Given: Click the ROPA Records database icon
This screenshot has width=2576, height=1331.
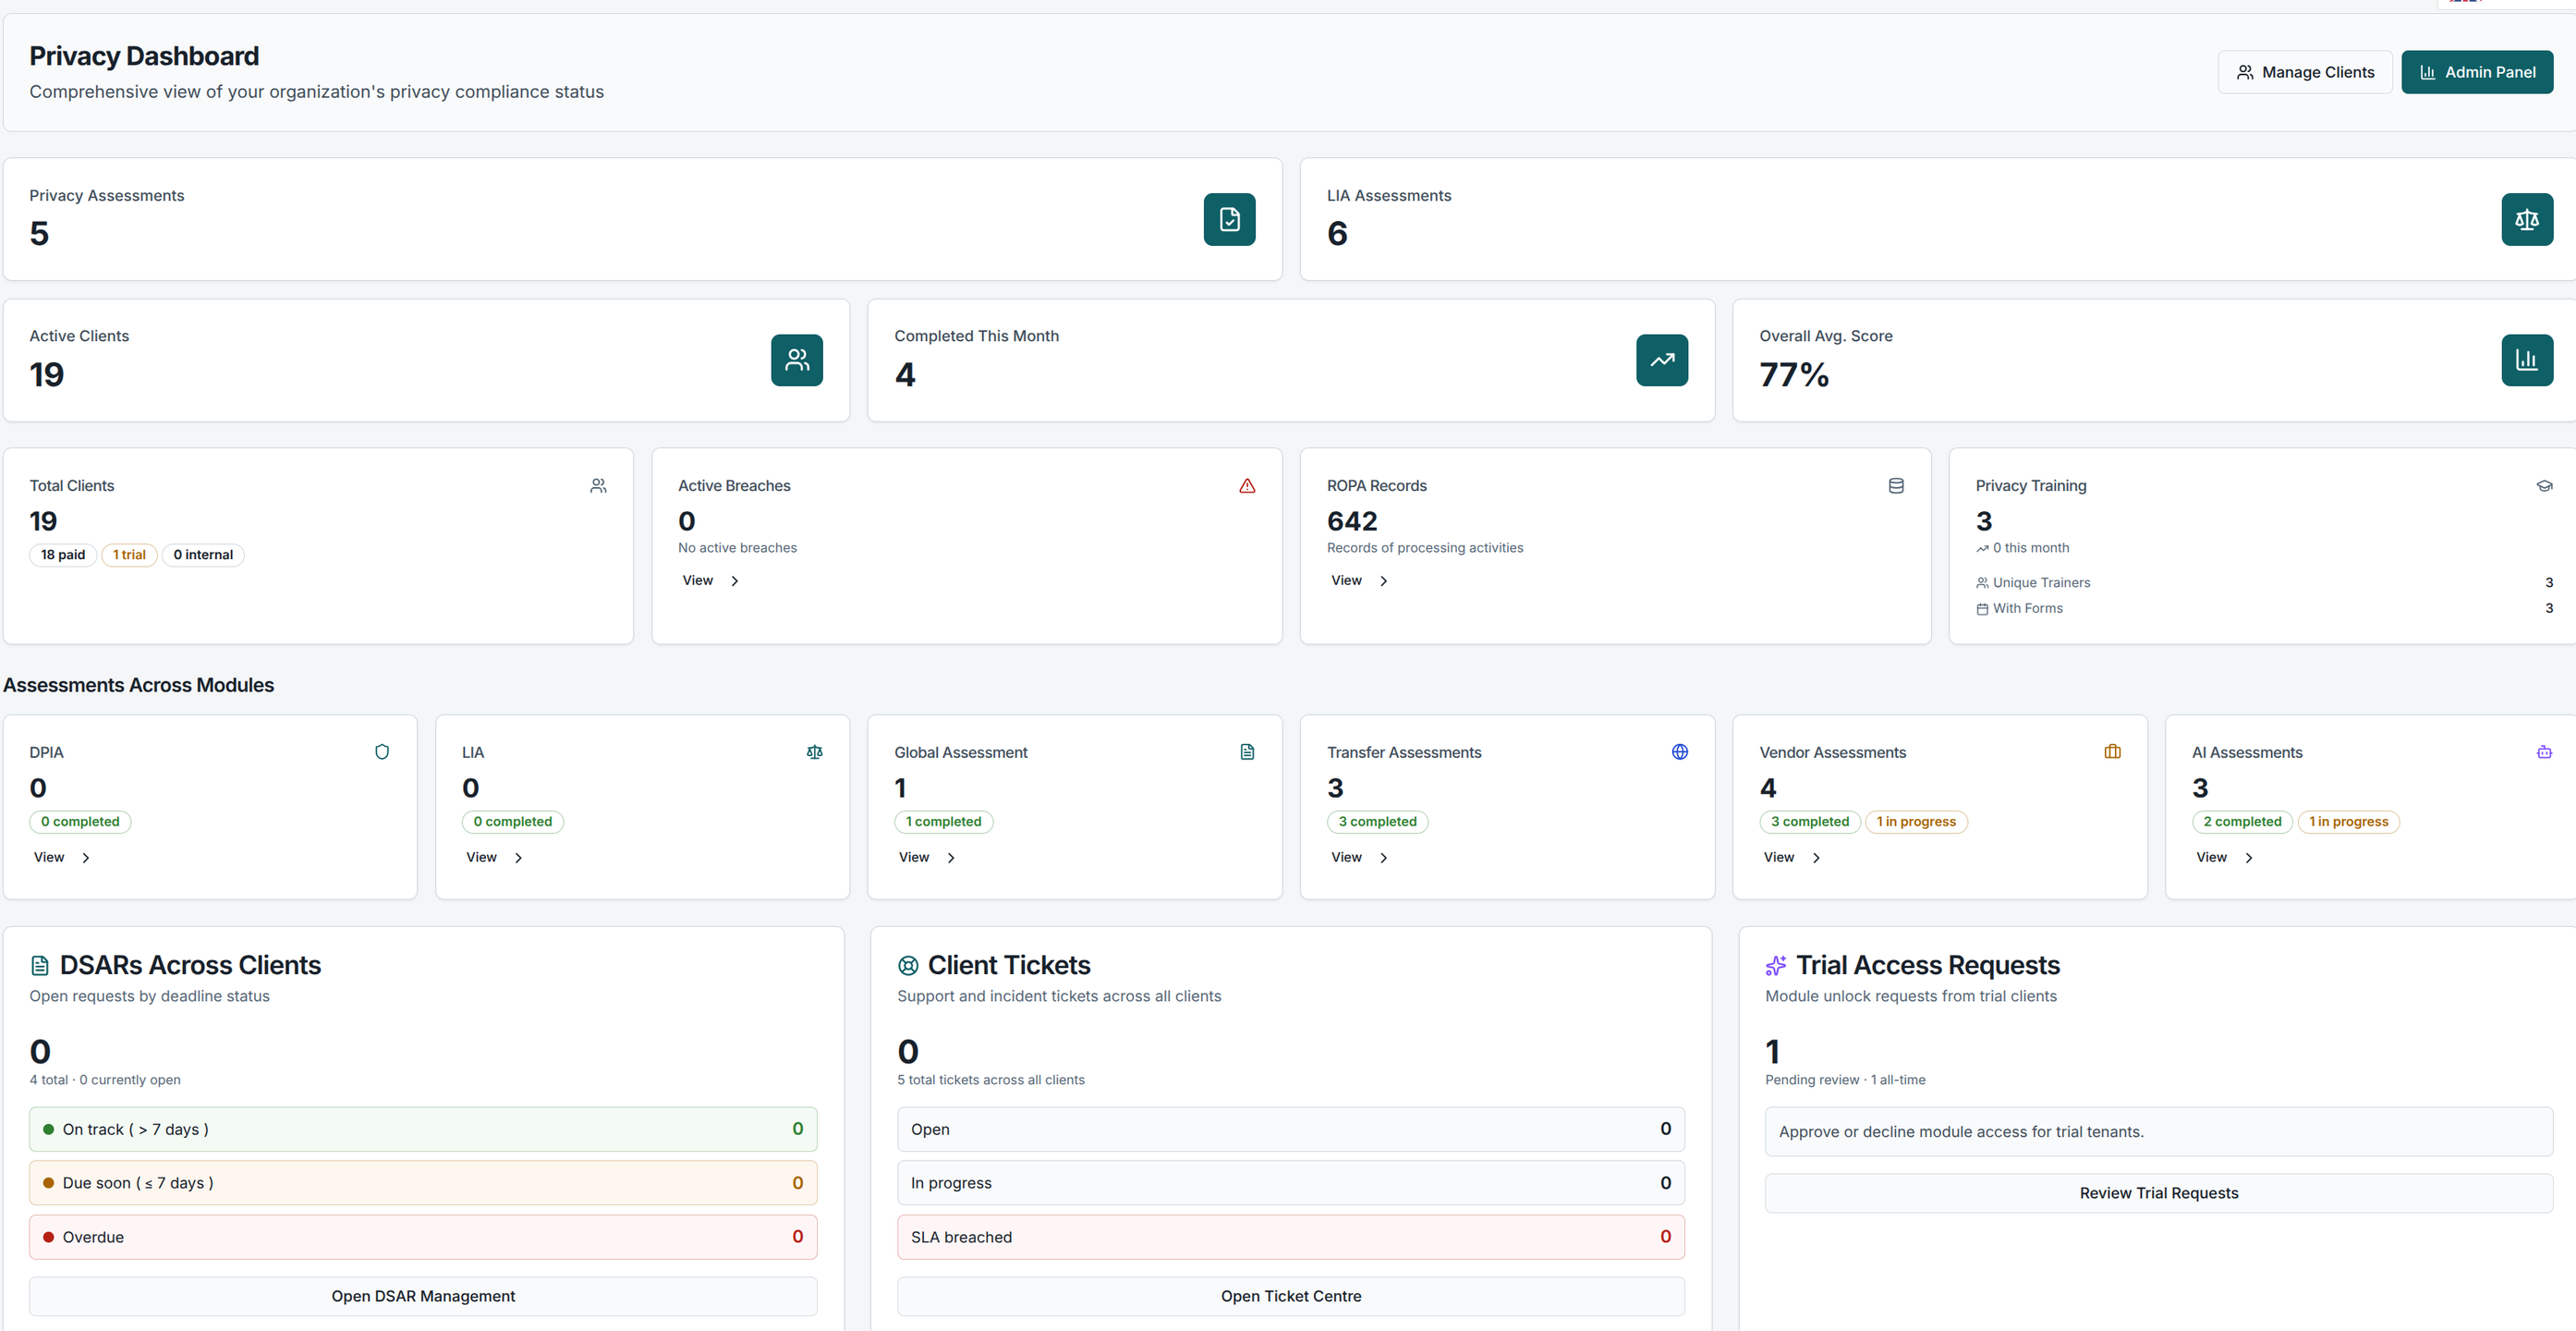Looking at the screenshot, I should click(x=1895, y=486).
